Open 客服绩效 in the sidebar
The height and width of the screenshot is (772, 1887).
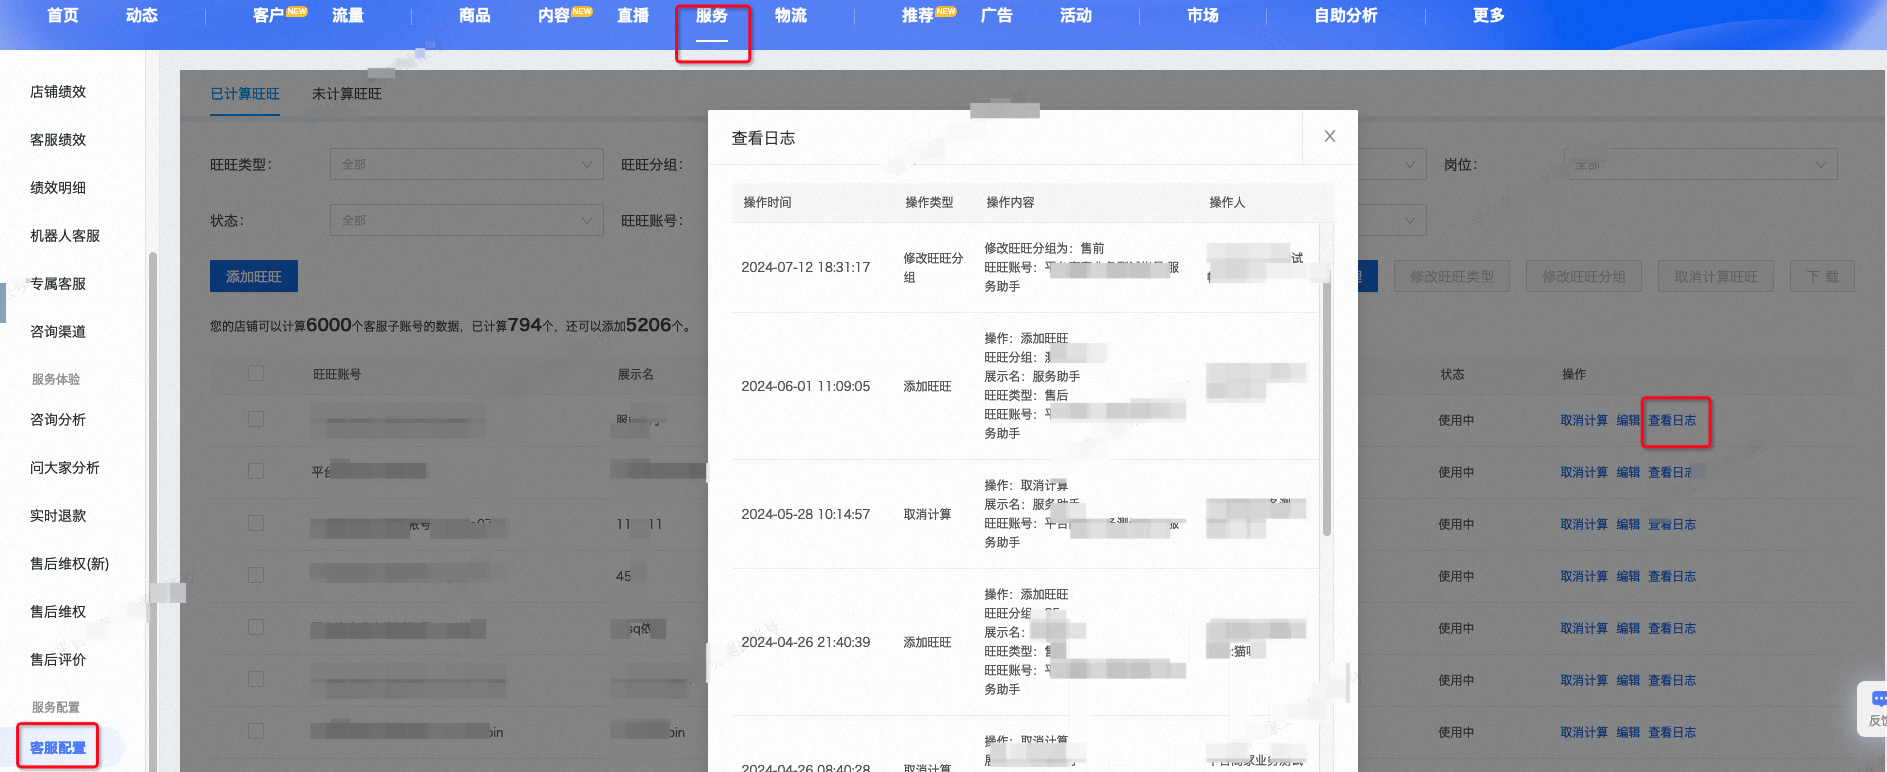point(58,140)
